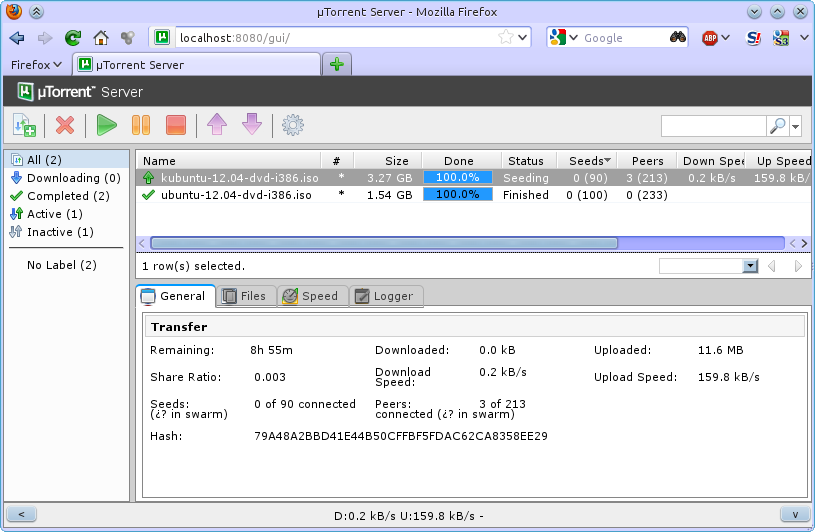This screenshot has width=815, height=532.
Task: Bookmark this page with star icon
Action: pos(505,37)
